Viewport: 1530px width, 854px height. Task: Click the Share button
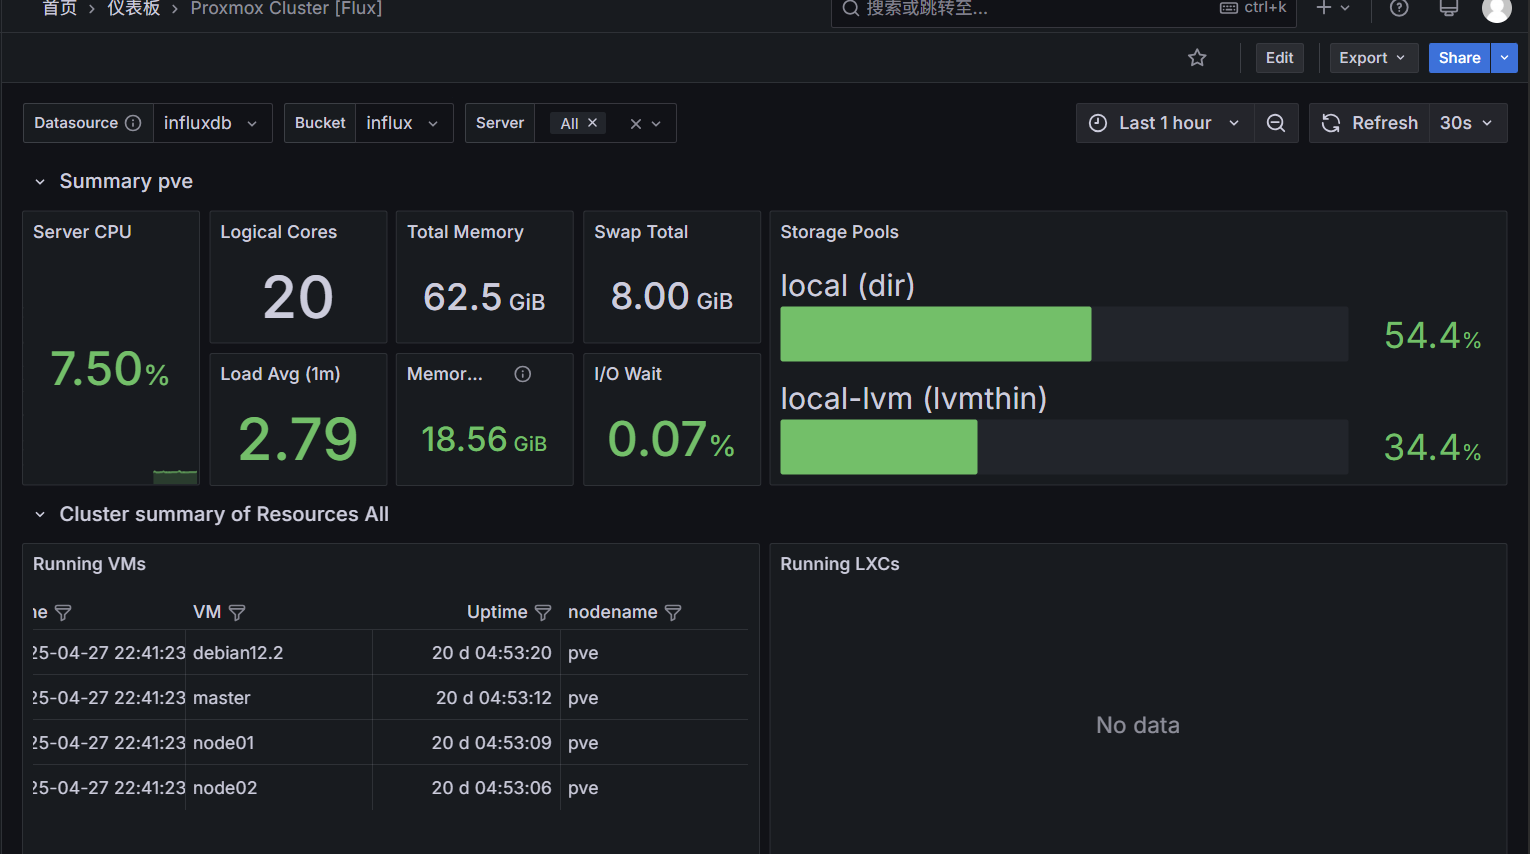click(x=1458, y=58)
